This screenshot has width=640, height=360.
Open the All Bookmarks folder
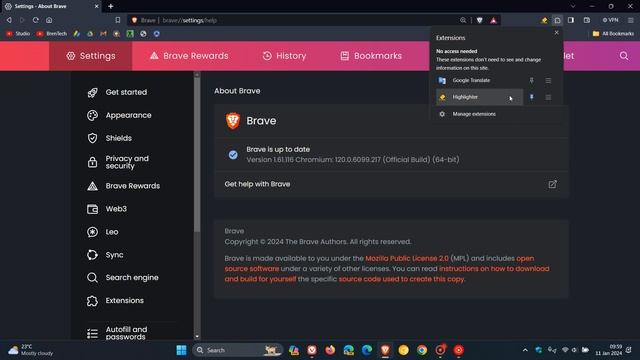[613, 33]
